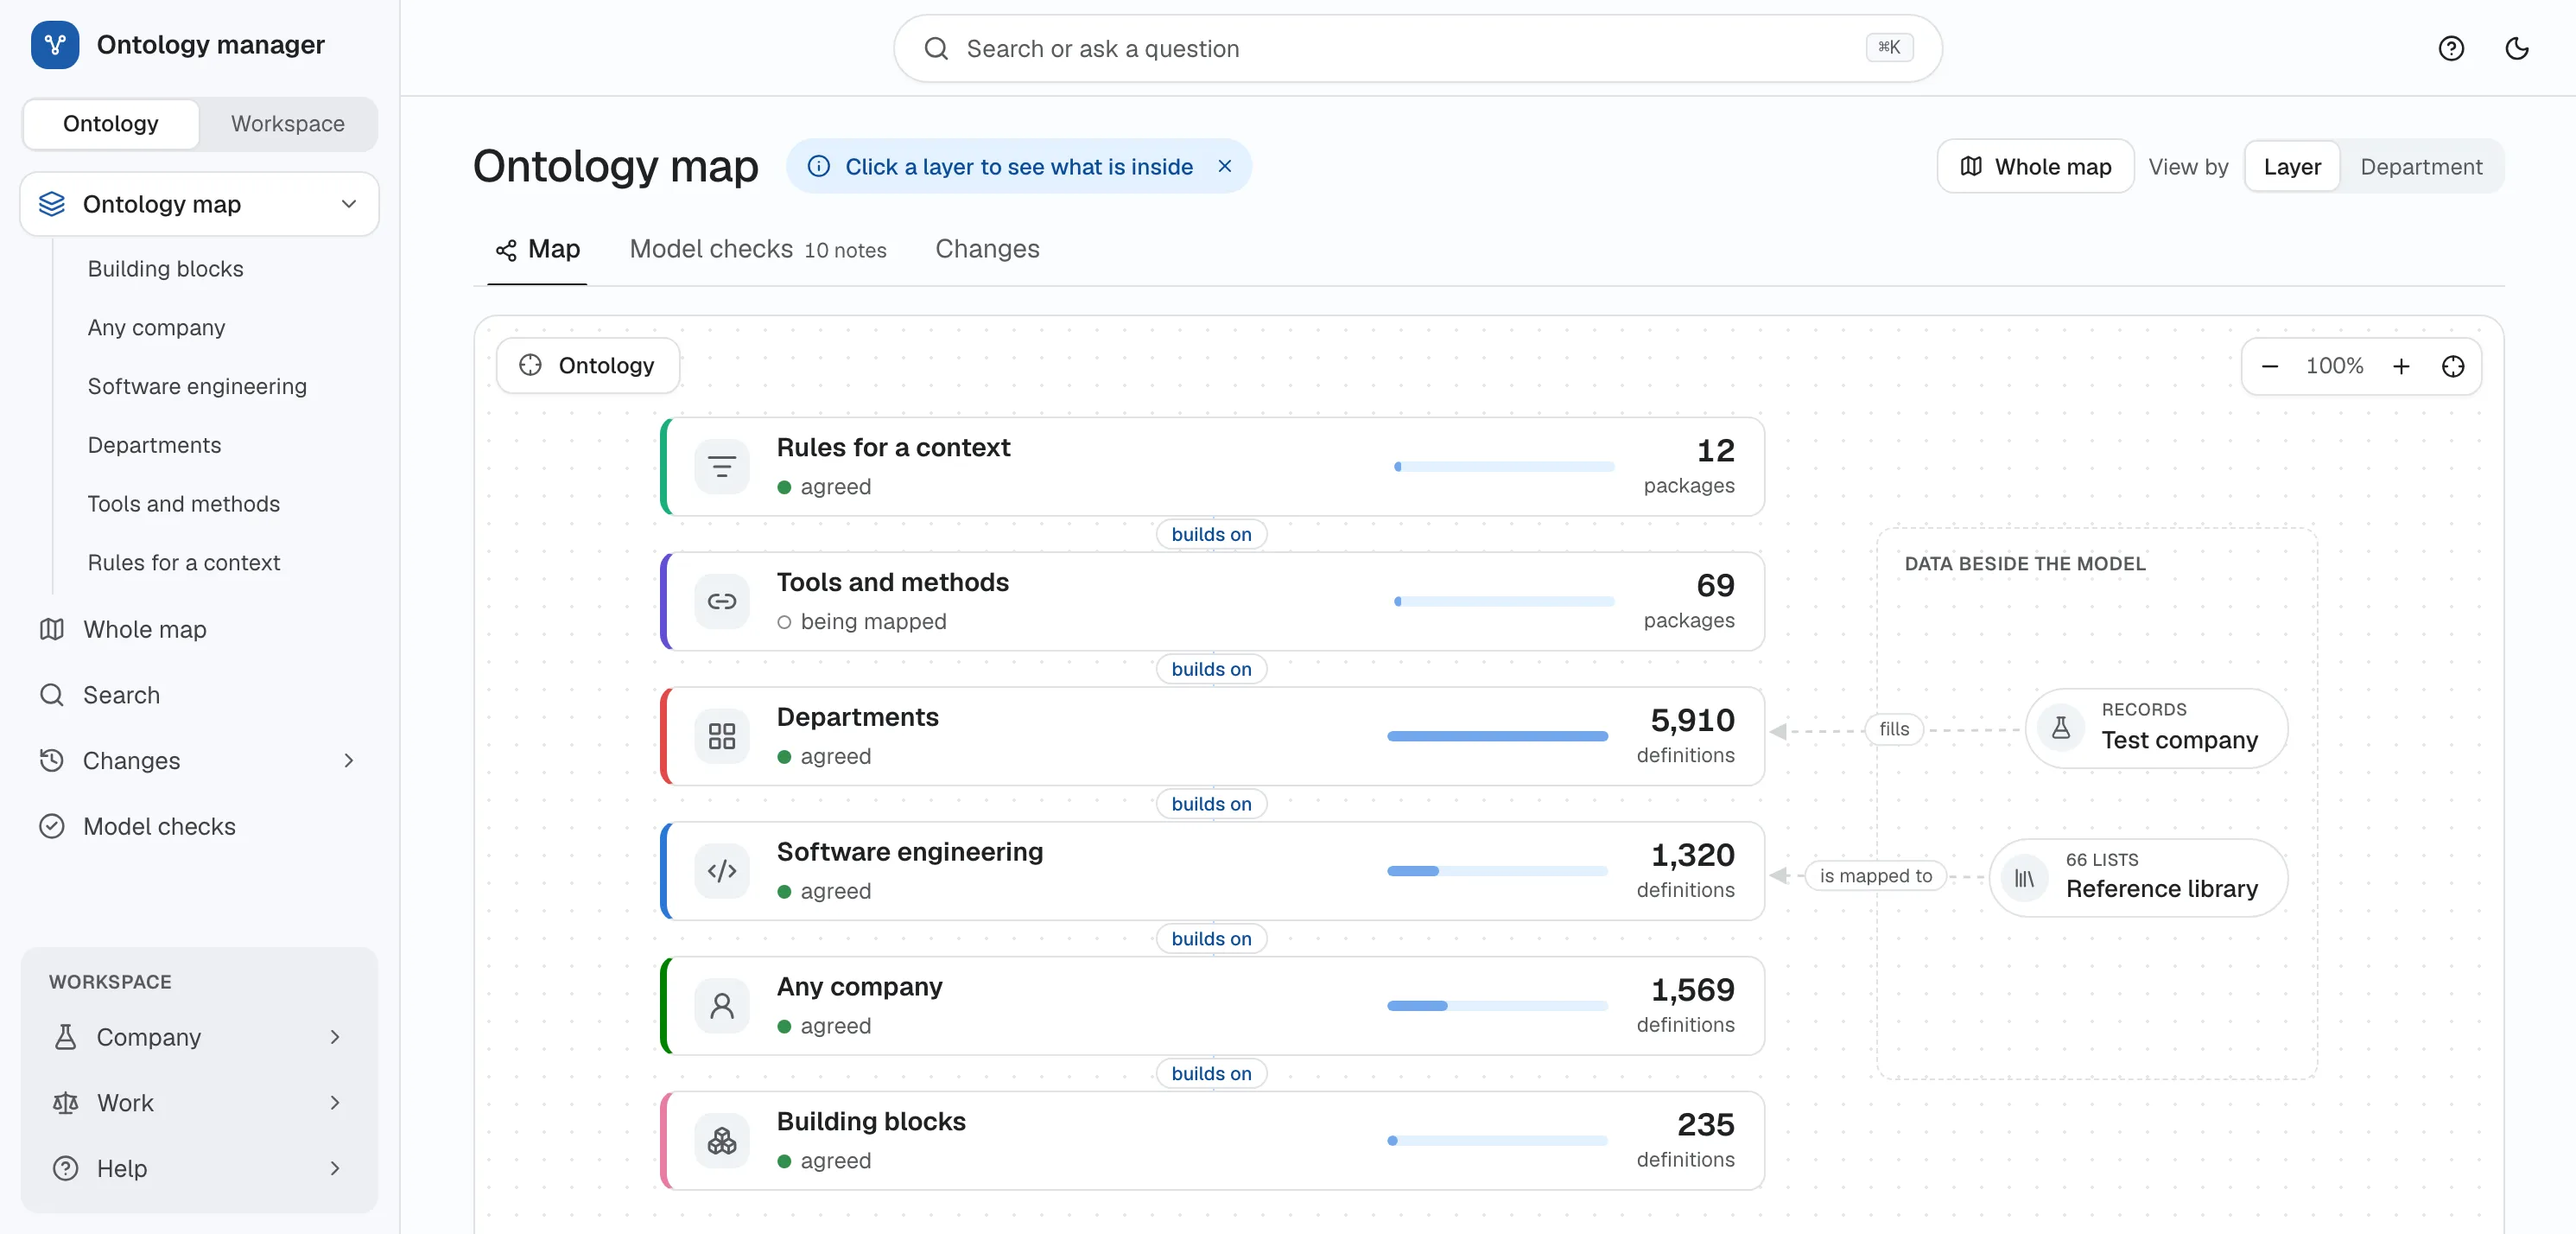This screenshot has width=2576, height=1234.
Task: Open Model checks in the sidebar
Action: 200,827
